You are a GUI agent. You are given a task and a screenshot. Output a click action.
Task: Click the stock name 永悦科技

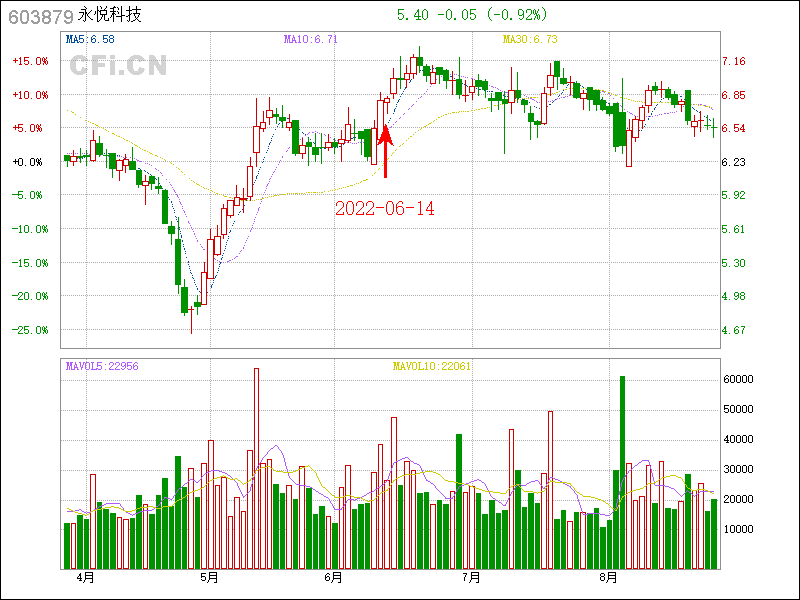(109, 15)
